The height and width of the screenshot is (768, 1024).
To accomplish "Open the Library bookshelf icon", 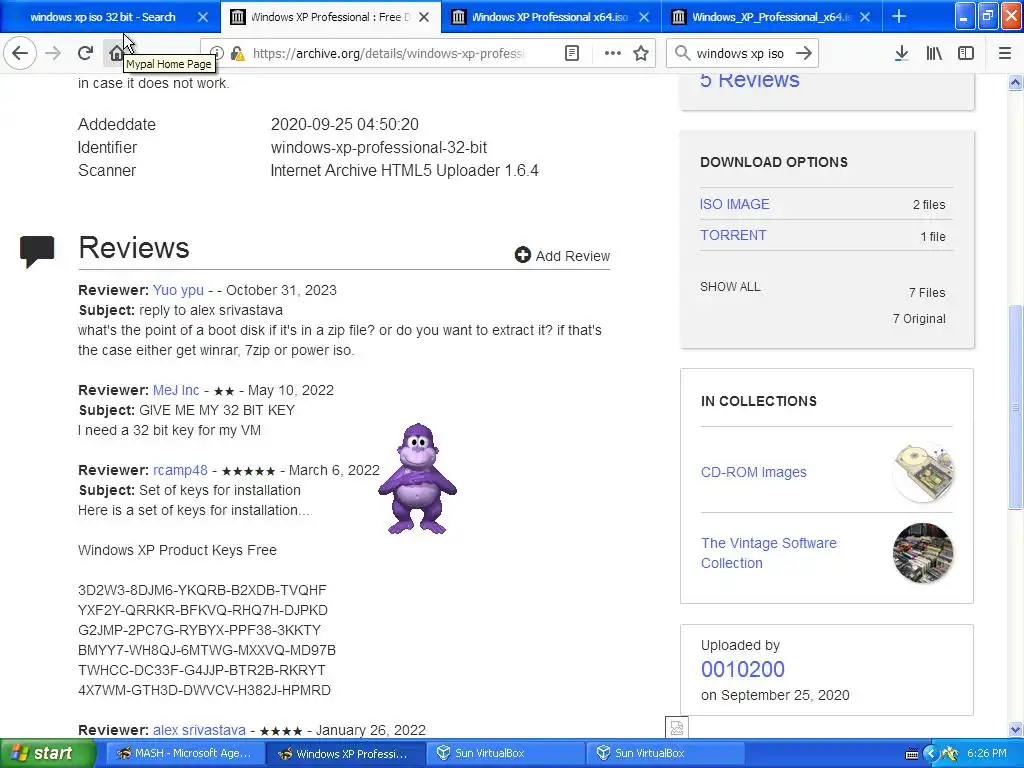I will coord(934,54).
